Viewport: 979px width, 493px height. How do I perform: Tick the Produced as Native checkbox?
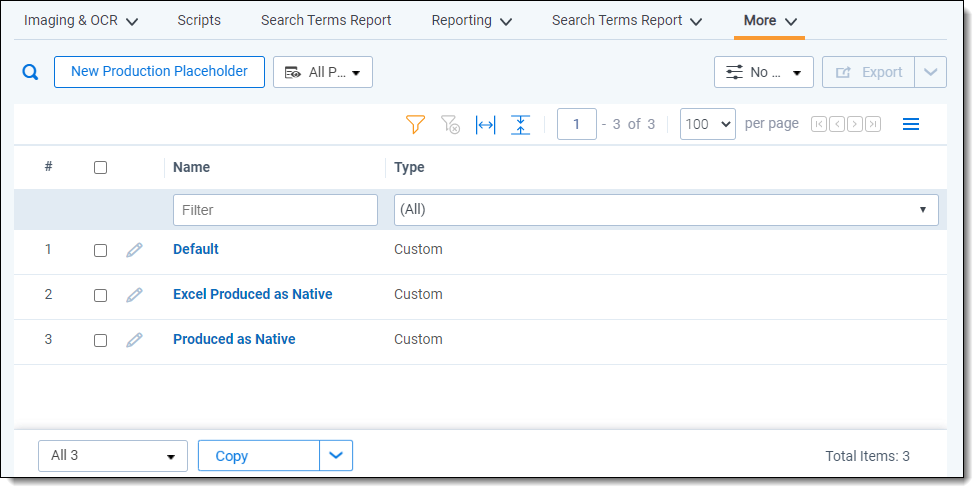pos(100,340)
